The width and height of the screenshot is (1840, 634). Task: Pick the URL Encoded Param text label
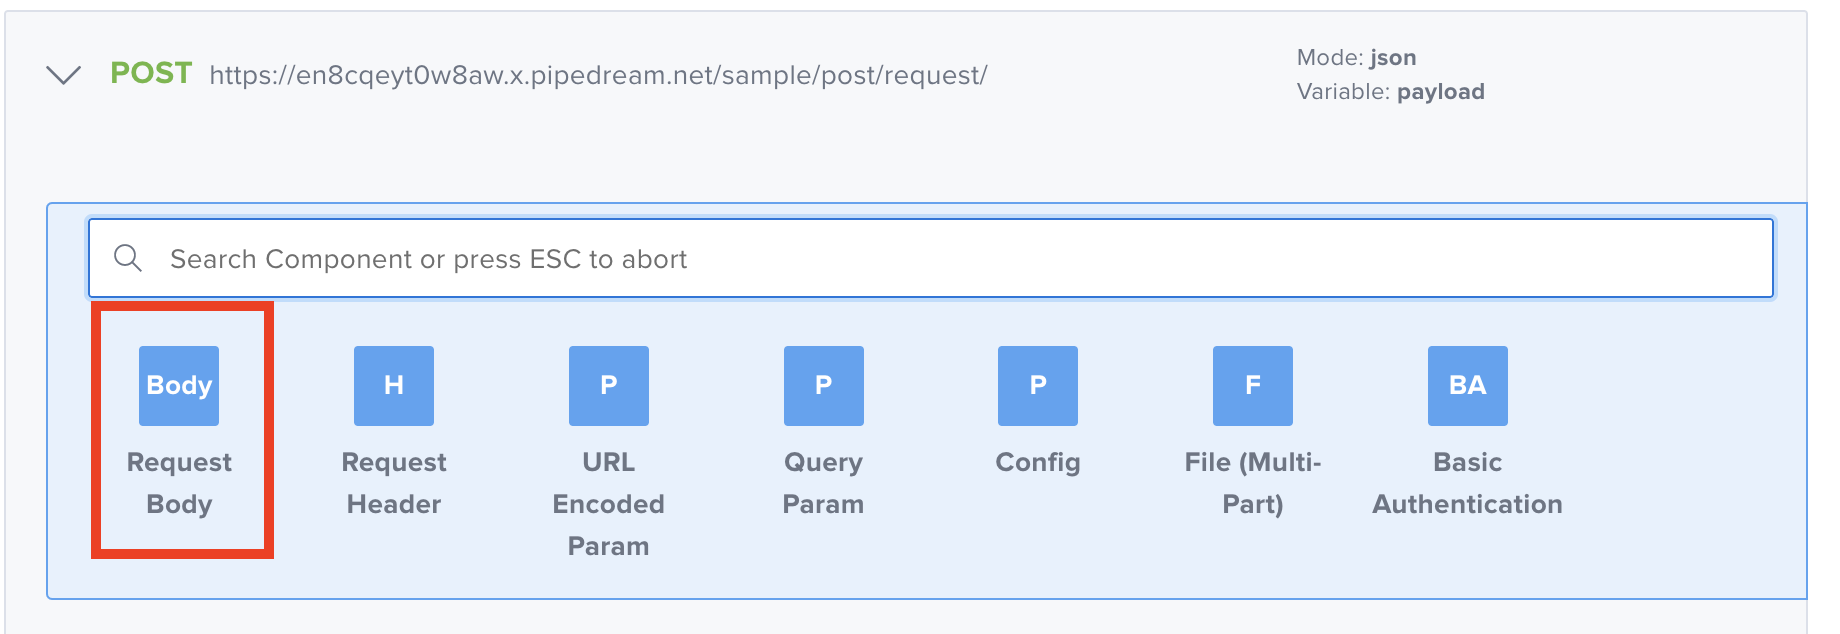tap(608, 504)
